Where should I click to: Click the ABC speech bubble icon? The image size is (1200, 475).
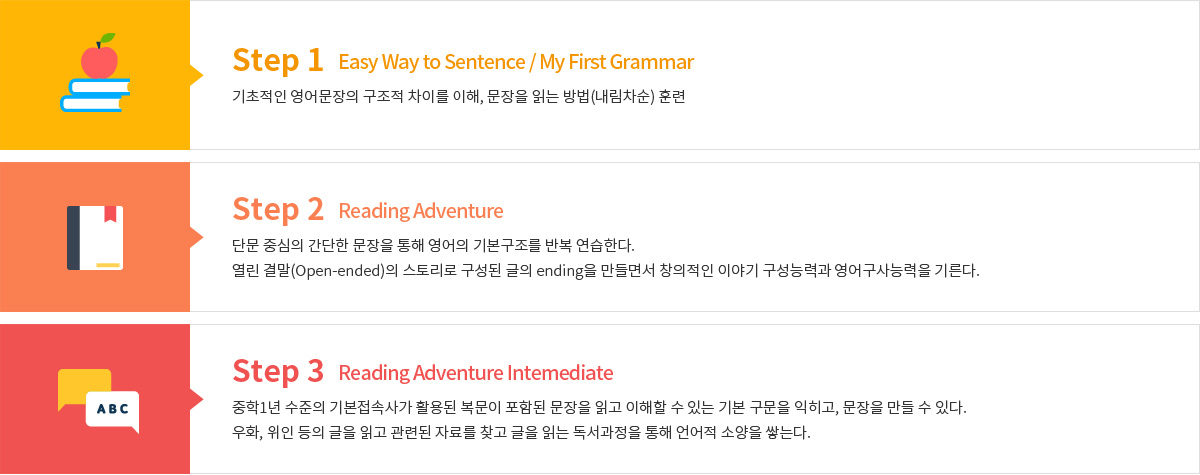(x=98, y=400)
